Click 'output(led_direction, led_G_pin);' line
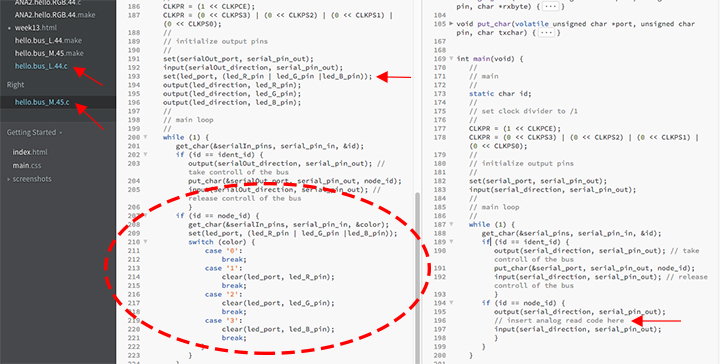The width and height of the screenshot is (720, 364). 232,94
